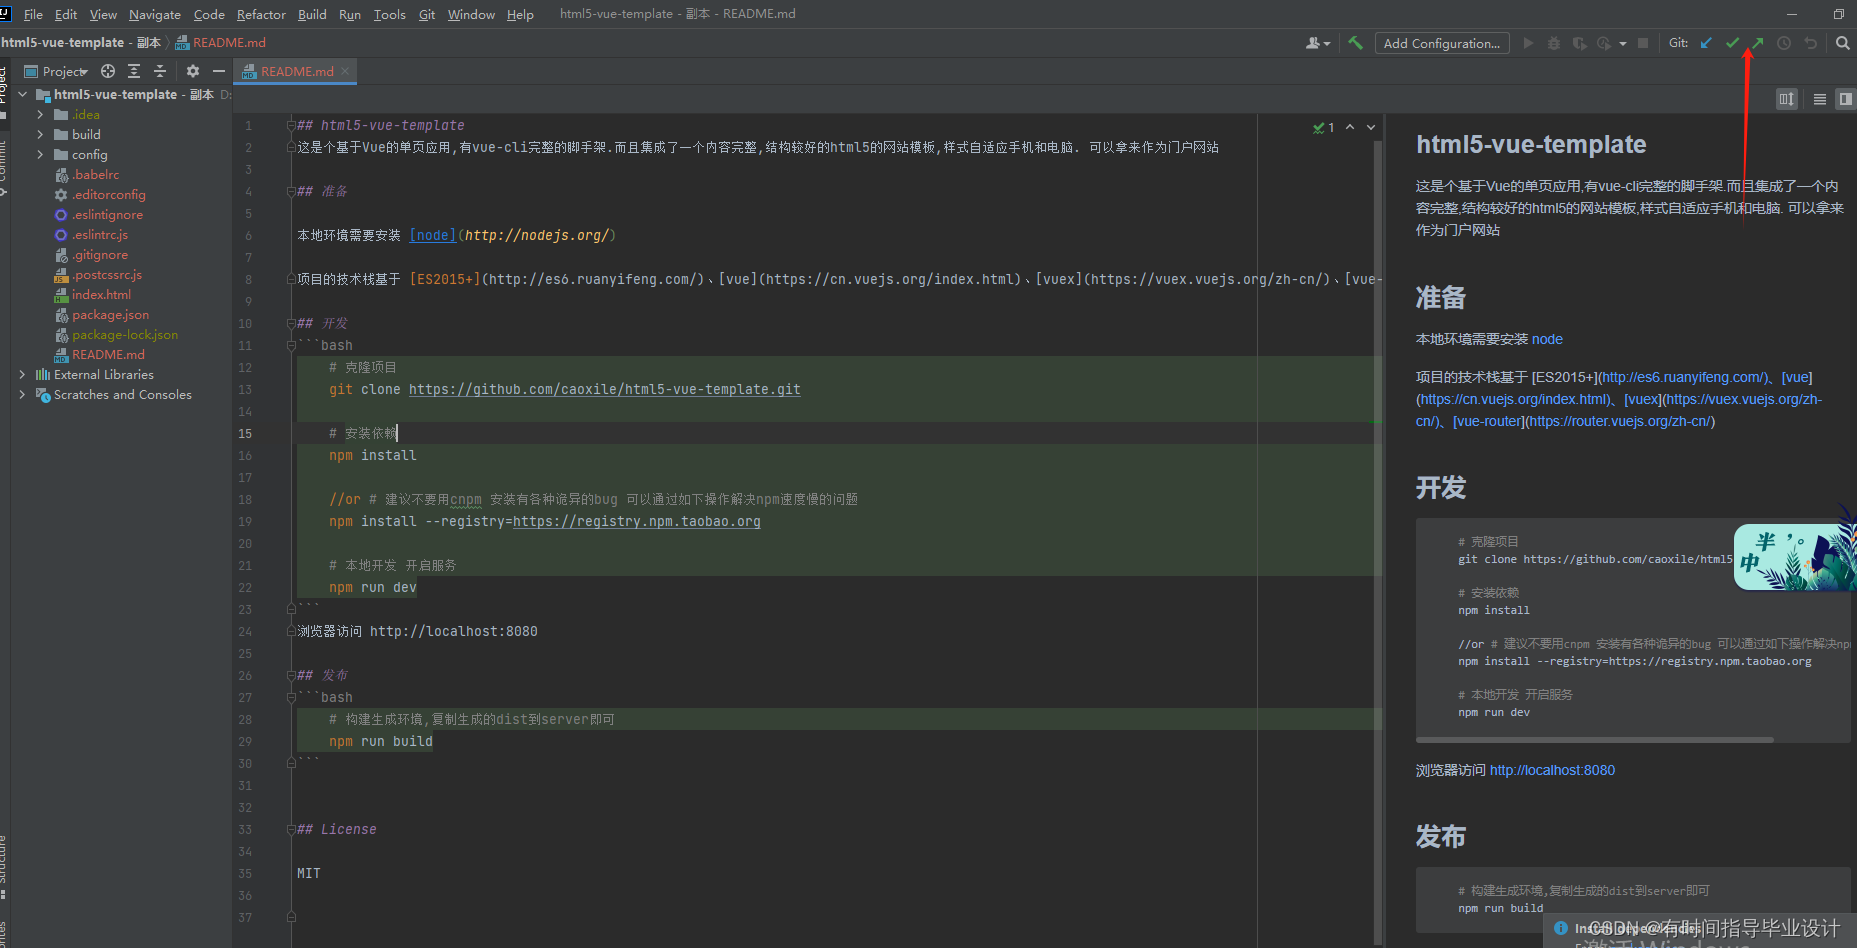Open Project panel gear settings
Viewport: 1857px width, 948px height.
click(193, 71)
